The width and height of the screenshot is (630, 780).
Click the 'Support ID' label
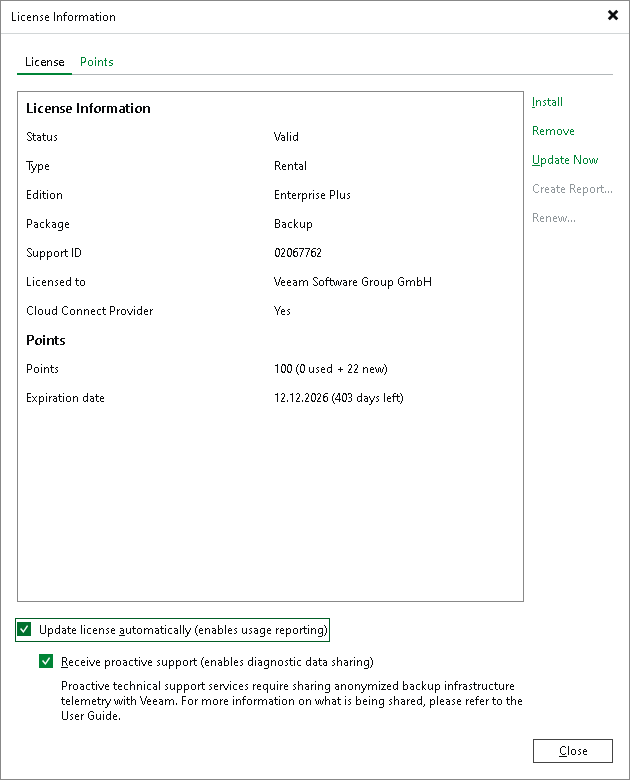click(x=54, y=253)
